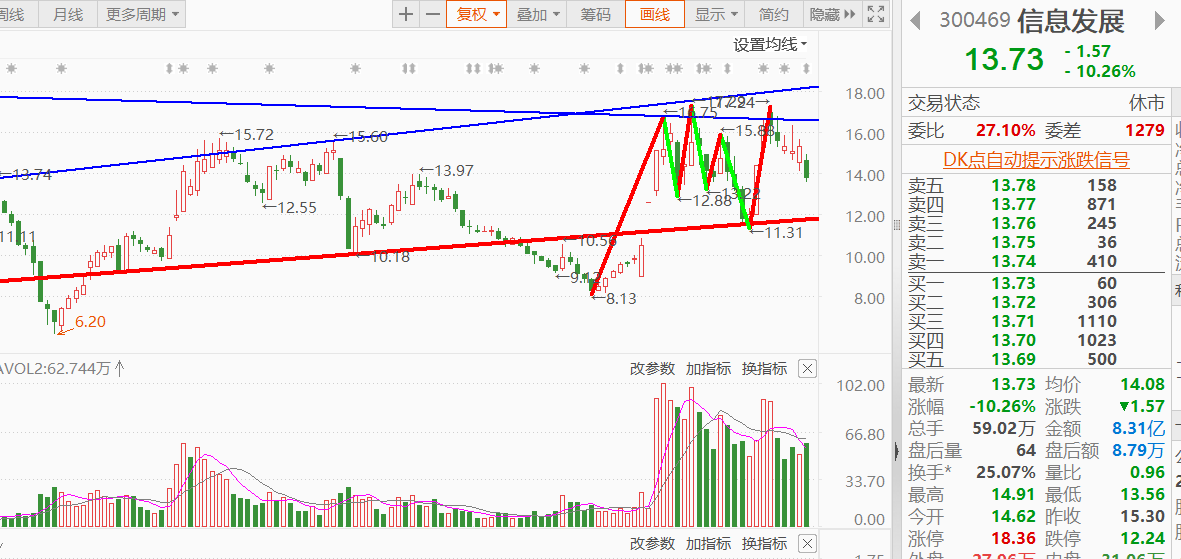Viewport: 1181px width, 559px height.
Task: Click 加指标 in the lower indicator panel
Action: (708, 543)
